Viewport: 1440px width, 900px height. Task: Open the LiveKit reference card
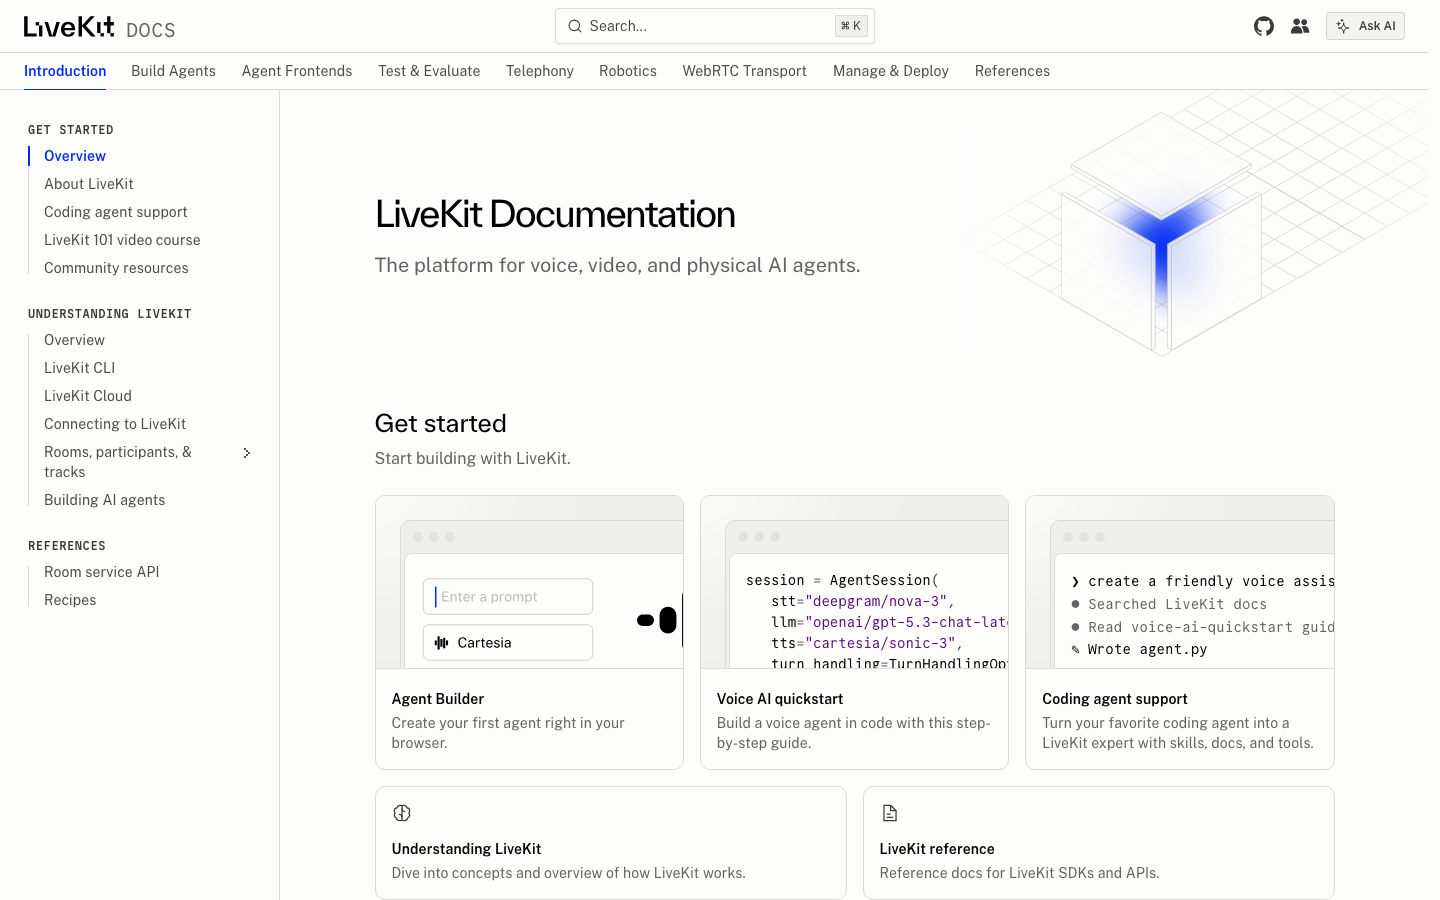1099,843
